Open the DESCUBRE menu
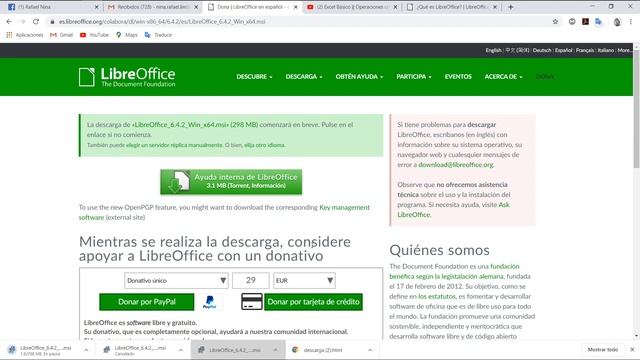 click(254, 77)
